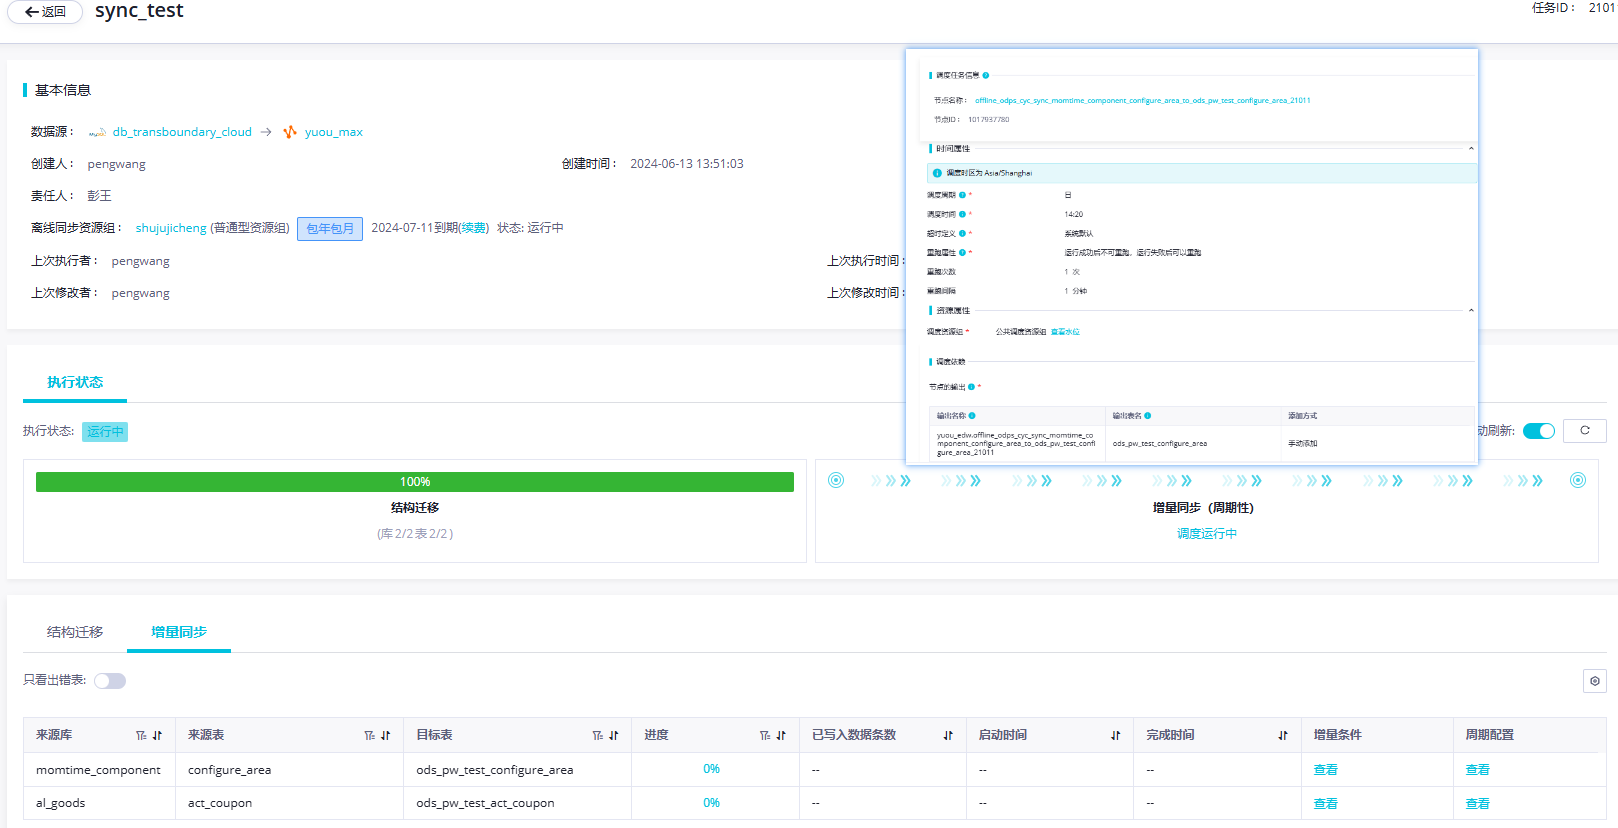
Task: Click the help icon beside 调度任务信息
Action: [x=986, y=75]
